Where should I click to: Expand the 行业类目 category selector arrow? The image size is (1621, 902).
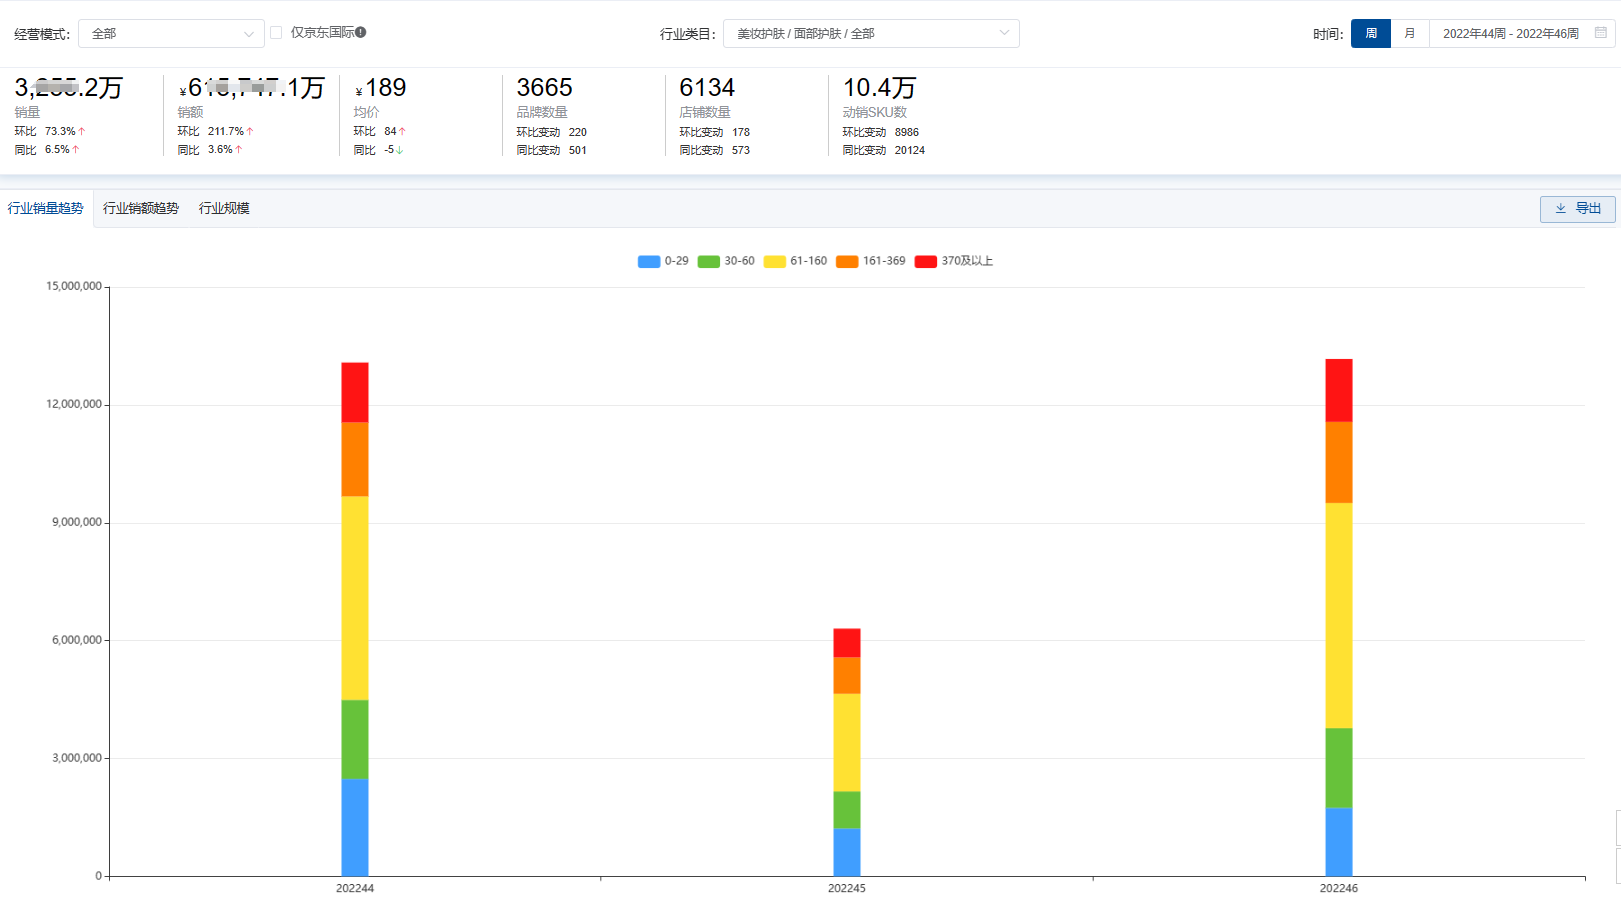1004,33
